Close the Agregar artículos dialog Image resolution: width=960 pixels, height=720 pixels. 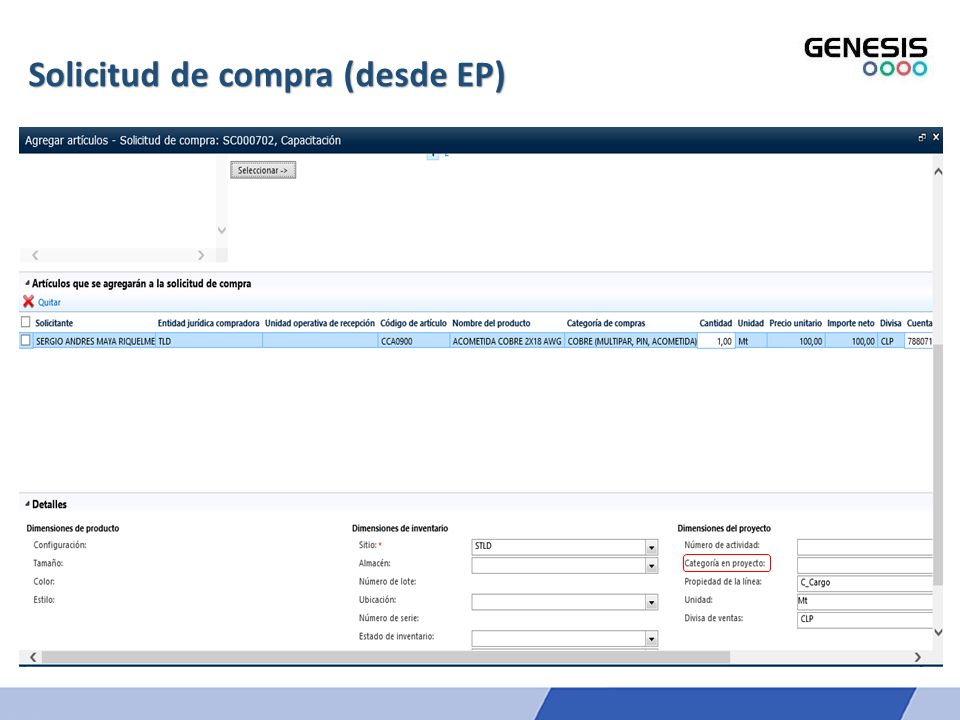(936, 137)
